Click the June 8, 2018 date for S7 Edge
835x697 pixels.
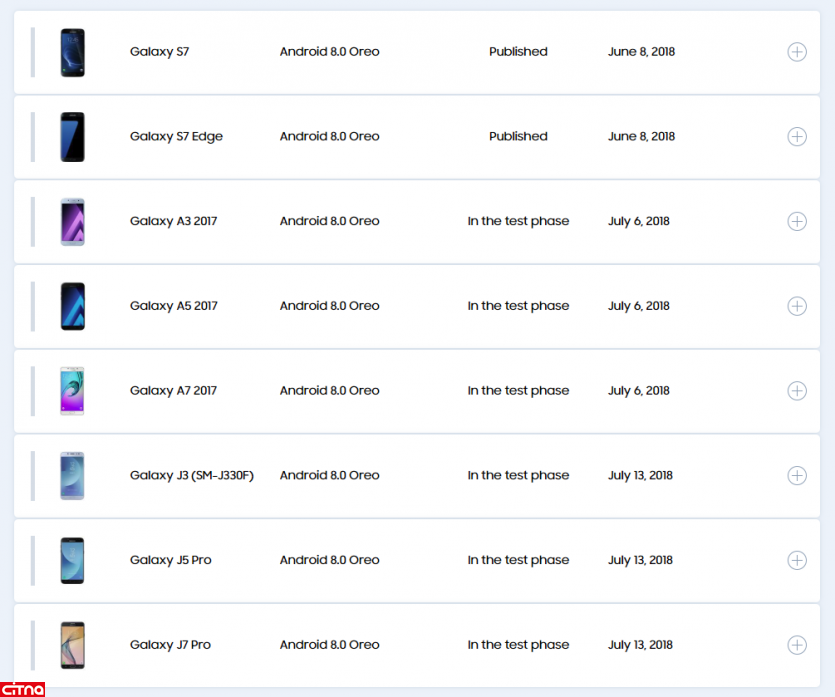pyautogui.click(x=641, y=137)
